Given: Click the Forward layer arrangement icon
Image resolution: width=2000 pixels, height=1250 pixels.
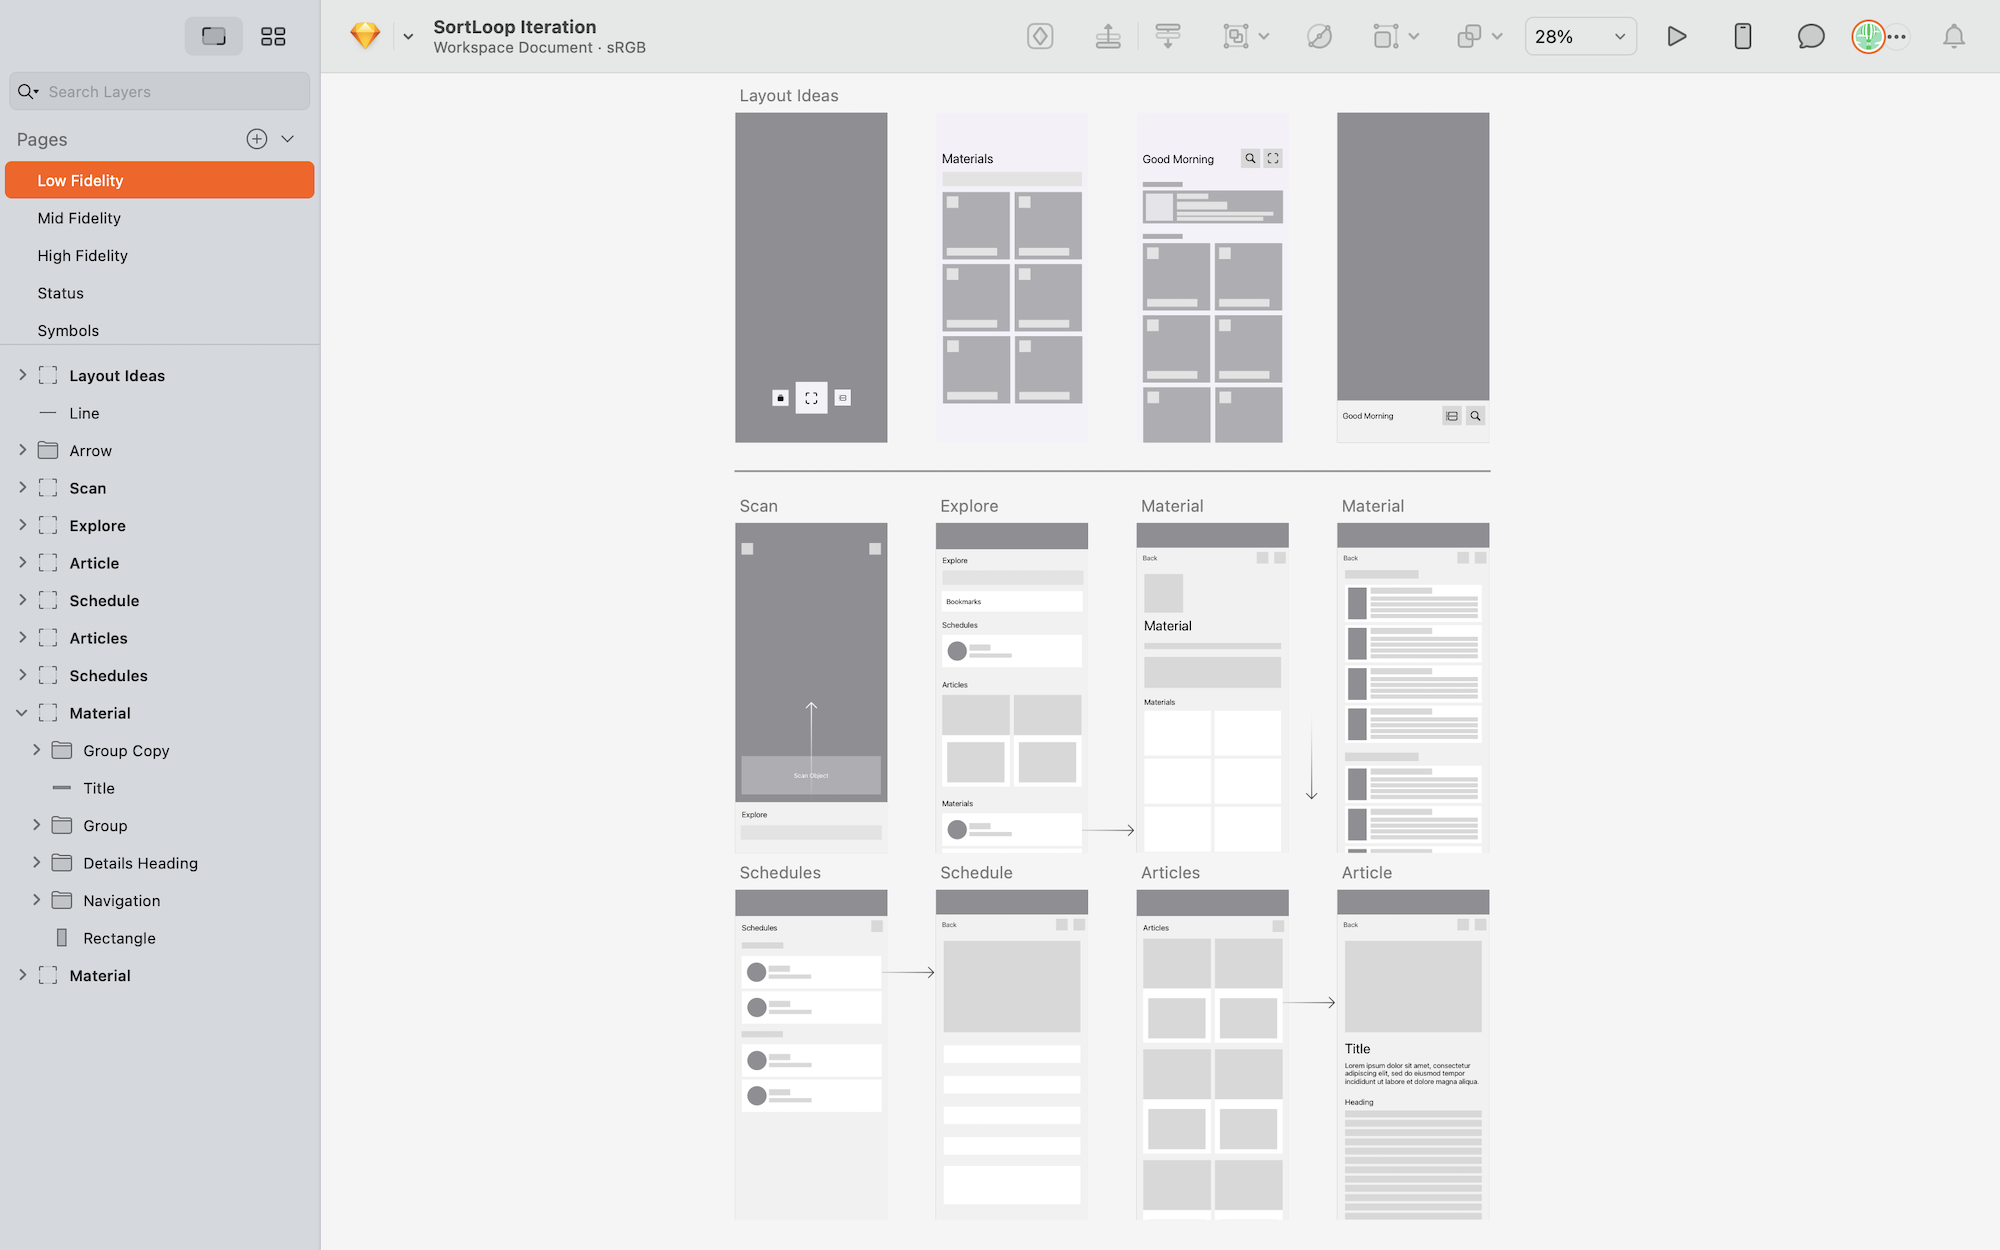Looking at the screenshot, I should [x=1108, y=37].
